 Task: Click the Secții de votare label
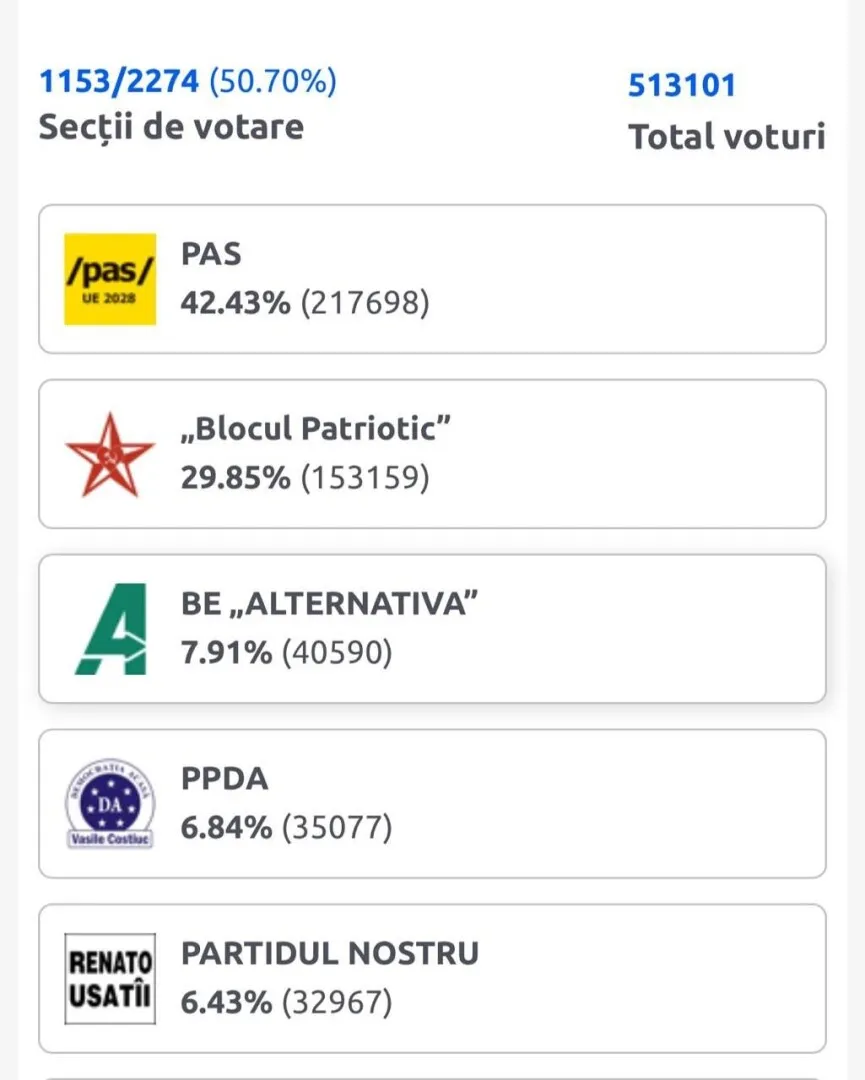pos(171,127)
